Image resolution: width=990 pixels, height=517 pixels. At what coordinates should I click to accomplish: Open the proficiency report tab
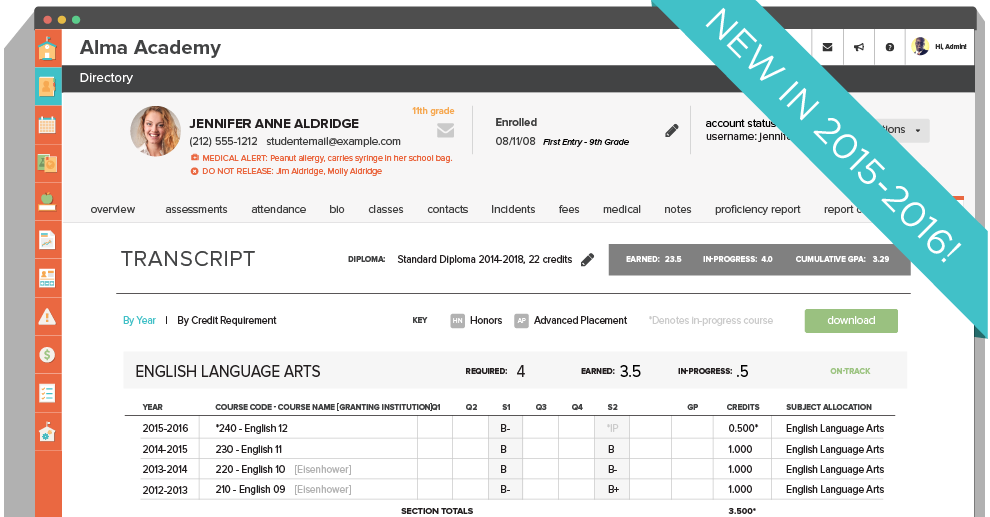coord(757,210)
